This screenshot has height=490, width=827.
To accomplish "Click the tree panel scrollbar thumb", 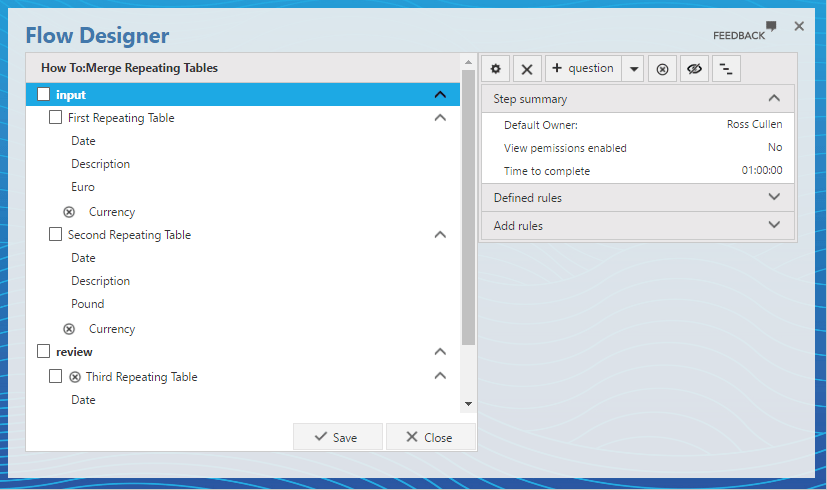I will pos(468,207).
